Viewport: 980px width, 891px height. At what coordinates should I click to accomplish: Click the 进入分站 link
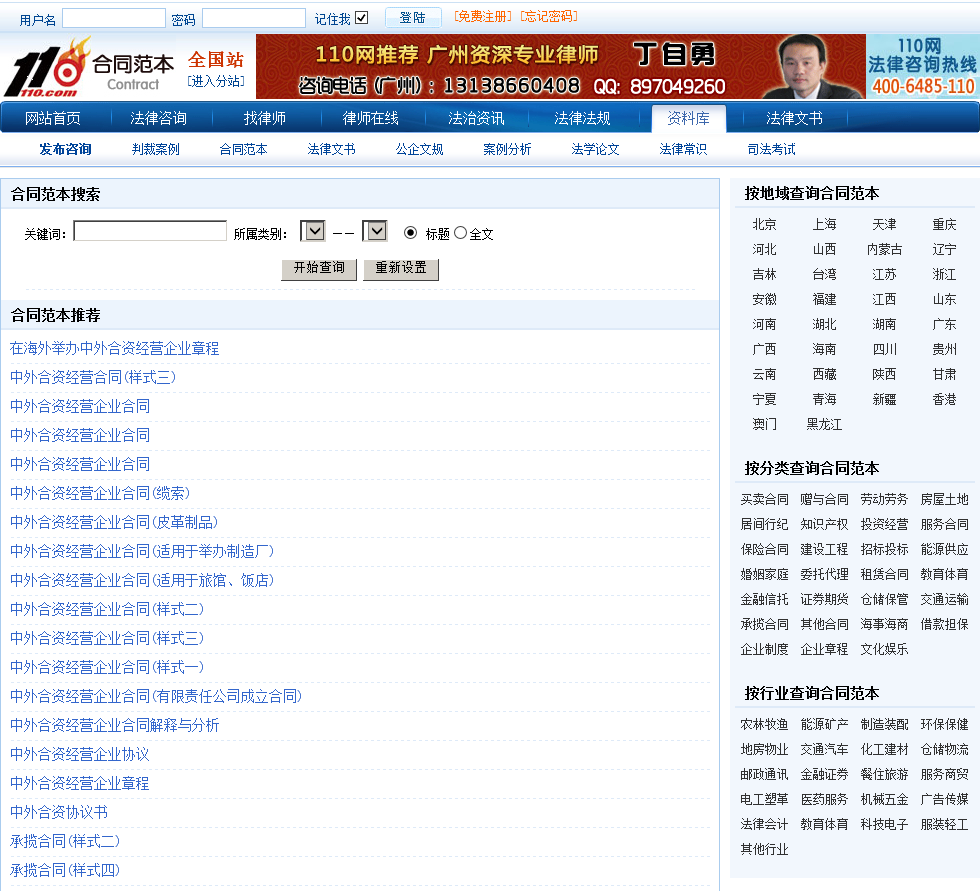[x=216, y=81]
